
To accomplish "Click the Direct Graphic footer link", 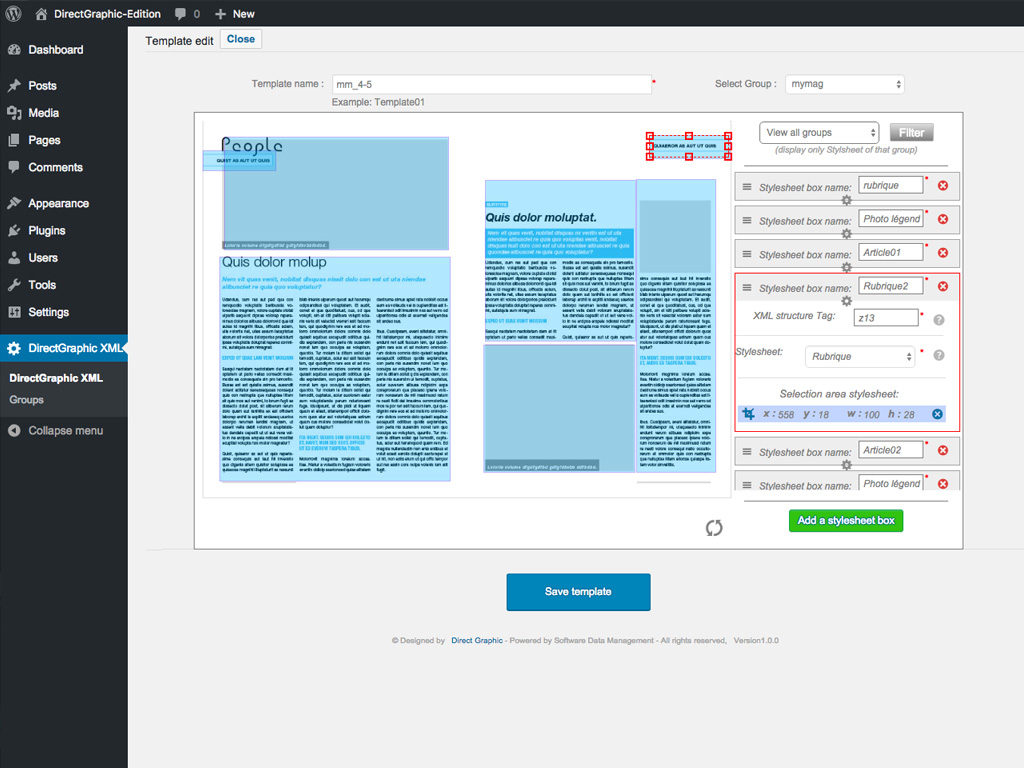I will [x=477, y=641].
